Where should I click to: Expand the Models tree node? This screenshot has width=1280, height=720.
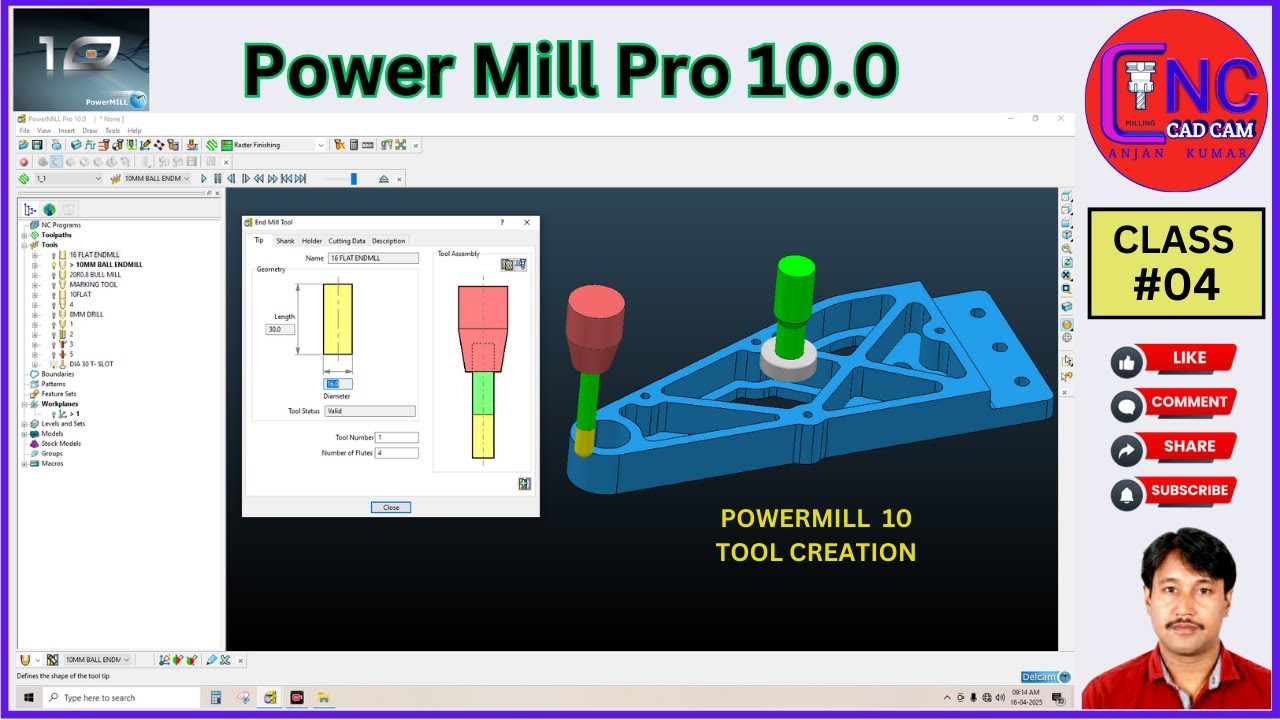point(24,434)
